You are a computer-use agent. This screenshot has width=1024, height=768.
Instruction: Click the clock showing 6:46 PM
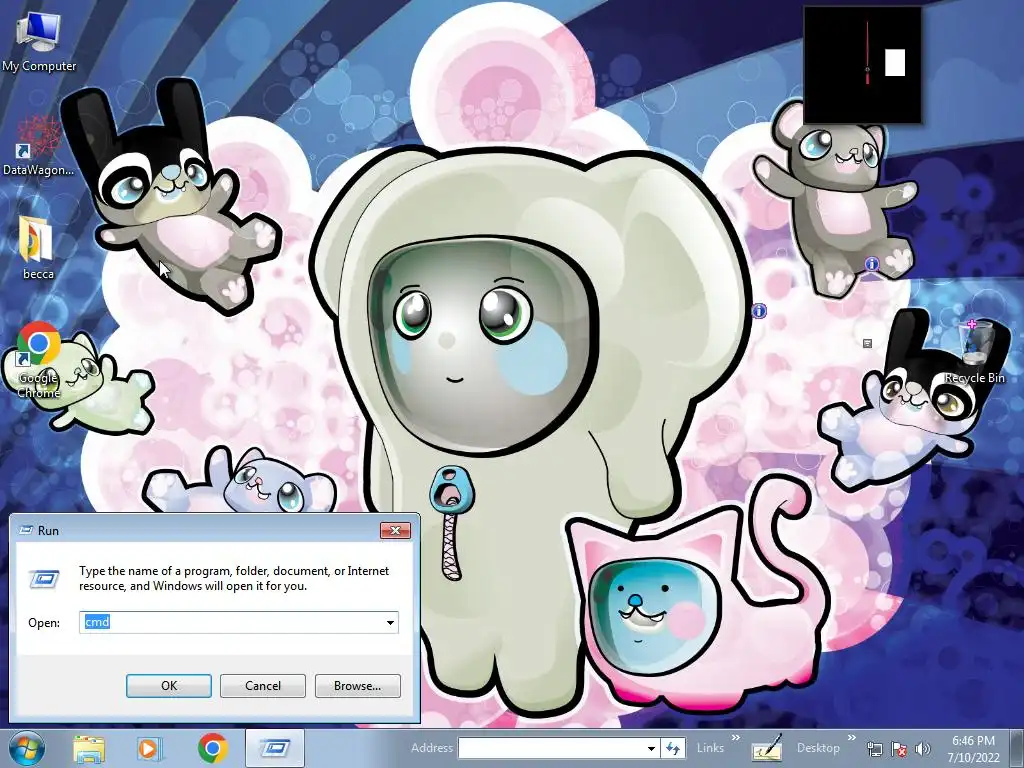[x=973, y=741]
